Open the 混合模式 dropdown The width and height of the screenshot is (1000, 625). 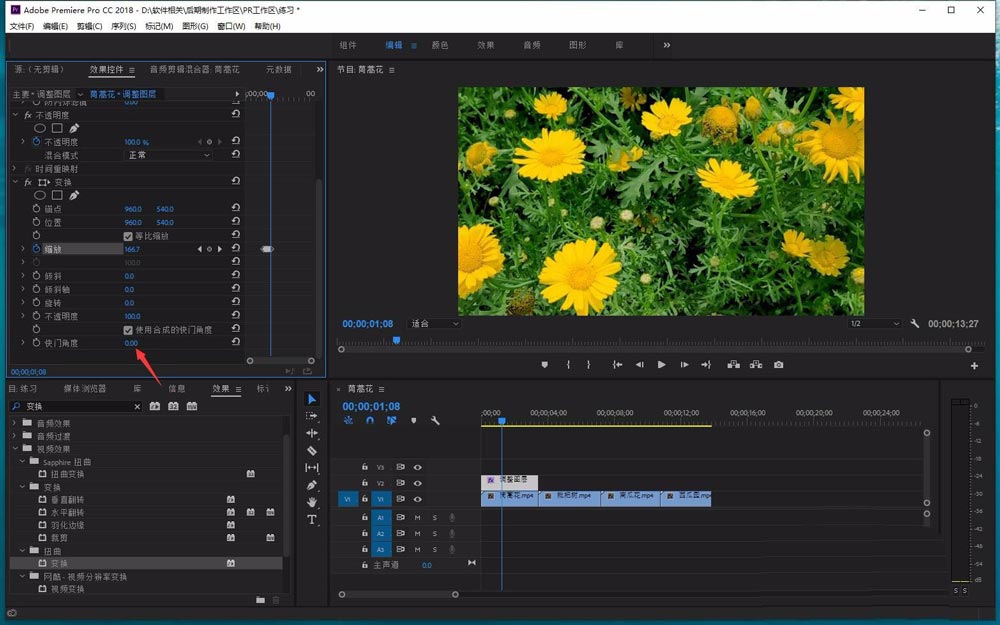(x=168, y=155)
